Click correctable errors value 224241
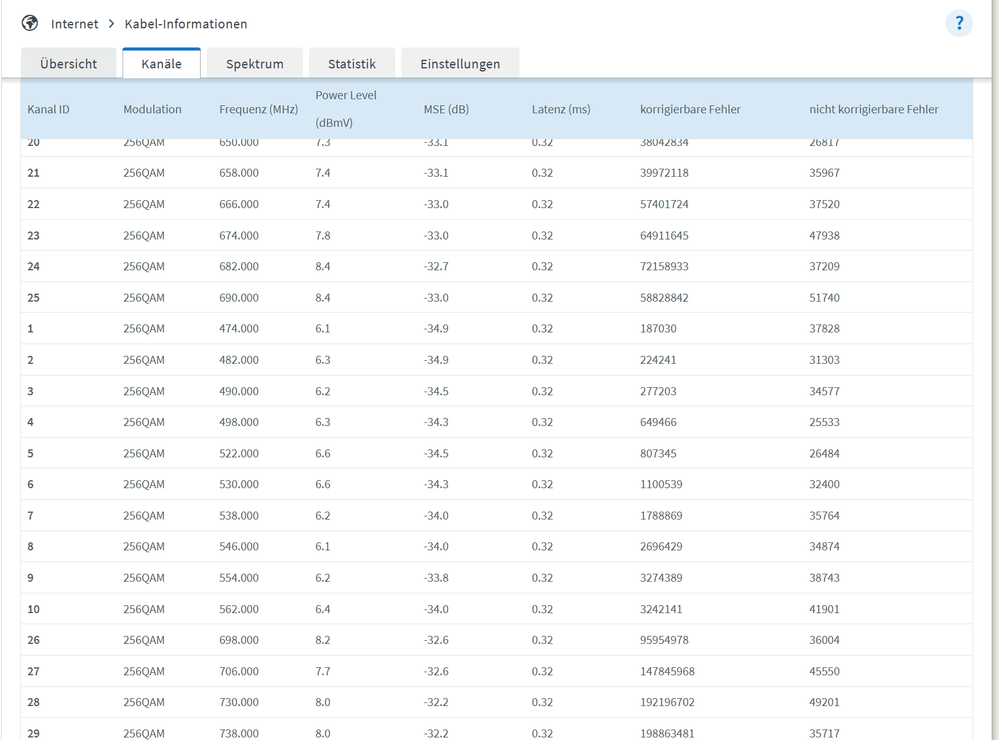Screen dimensions: 999x740 point(658,359)
